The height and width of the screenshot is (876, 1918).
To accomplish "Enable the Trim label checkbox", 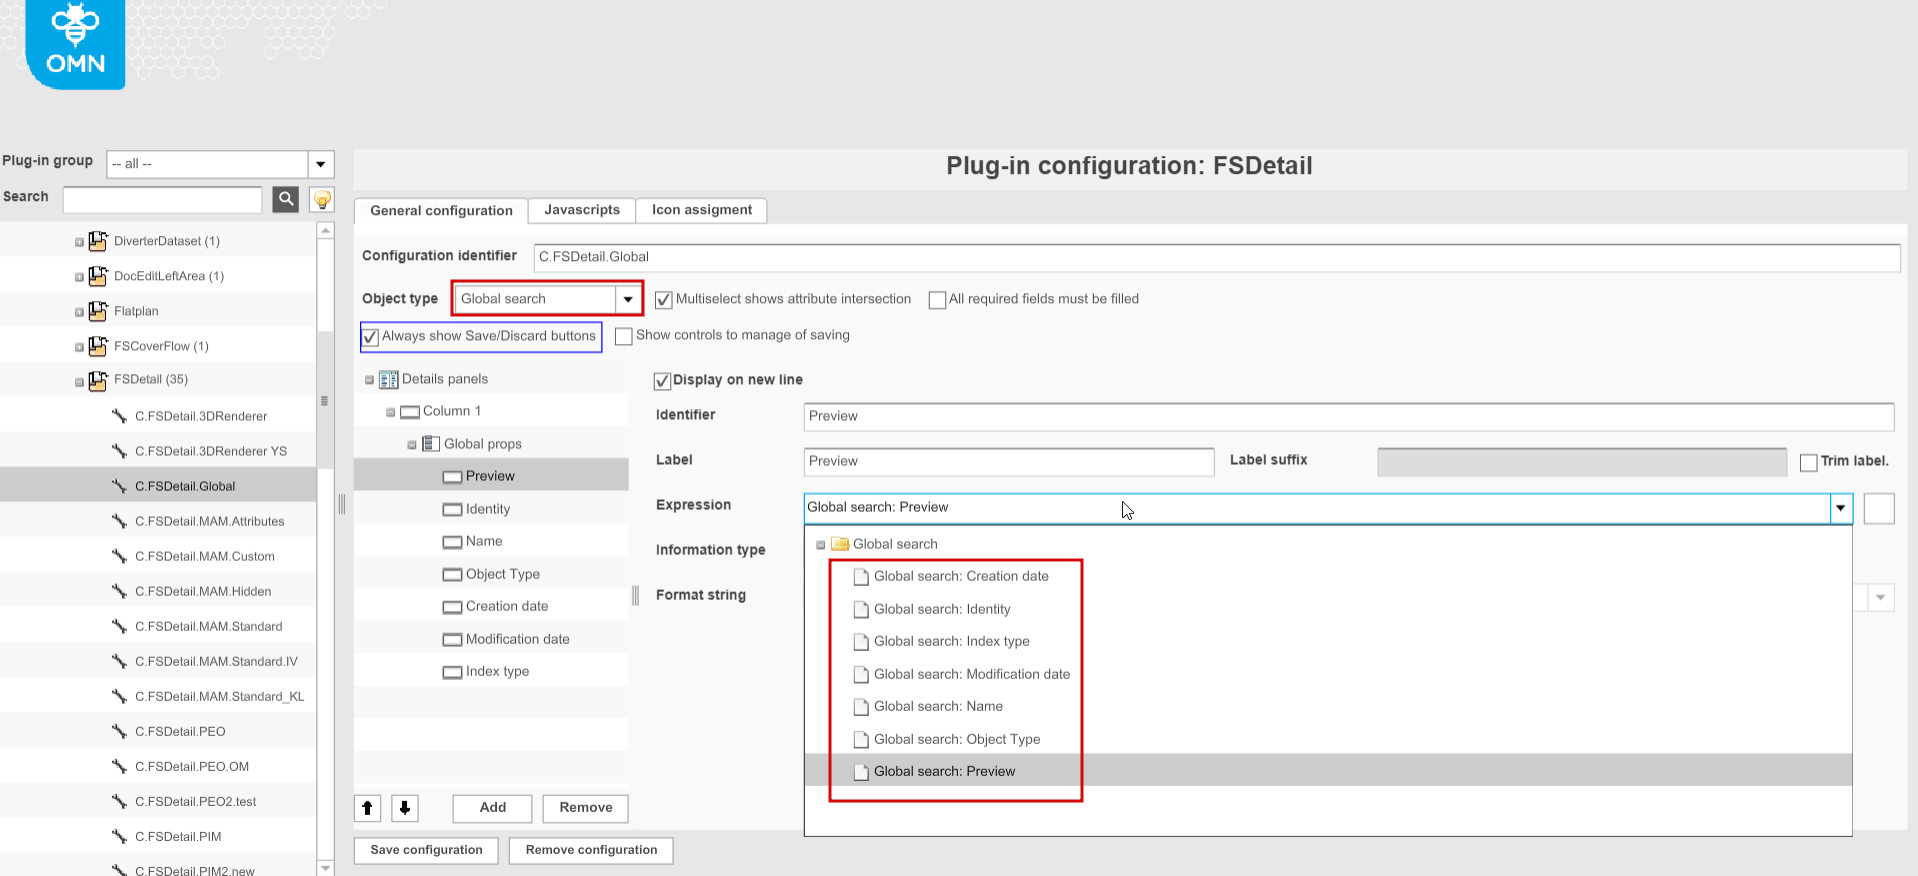I will point(1809,462).
